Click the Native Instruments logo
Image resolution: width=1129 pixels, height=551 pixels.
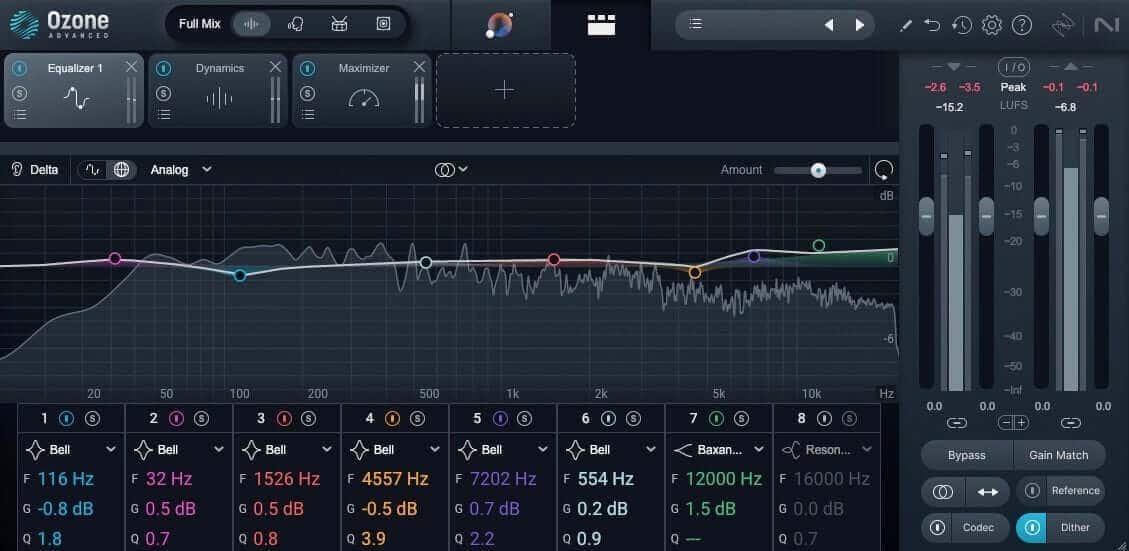1106,25
